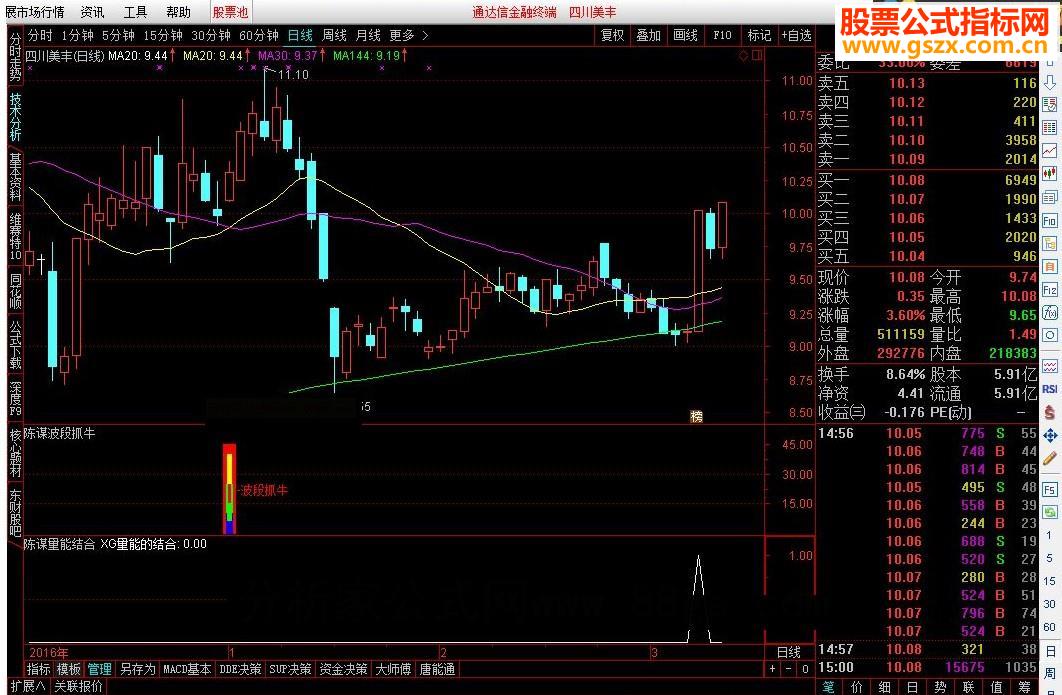1062x695 pixels.
Task: Select the 管理 bottom tab
Action: (99, 669)
